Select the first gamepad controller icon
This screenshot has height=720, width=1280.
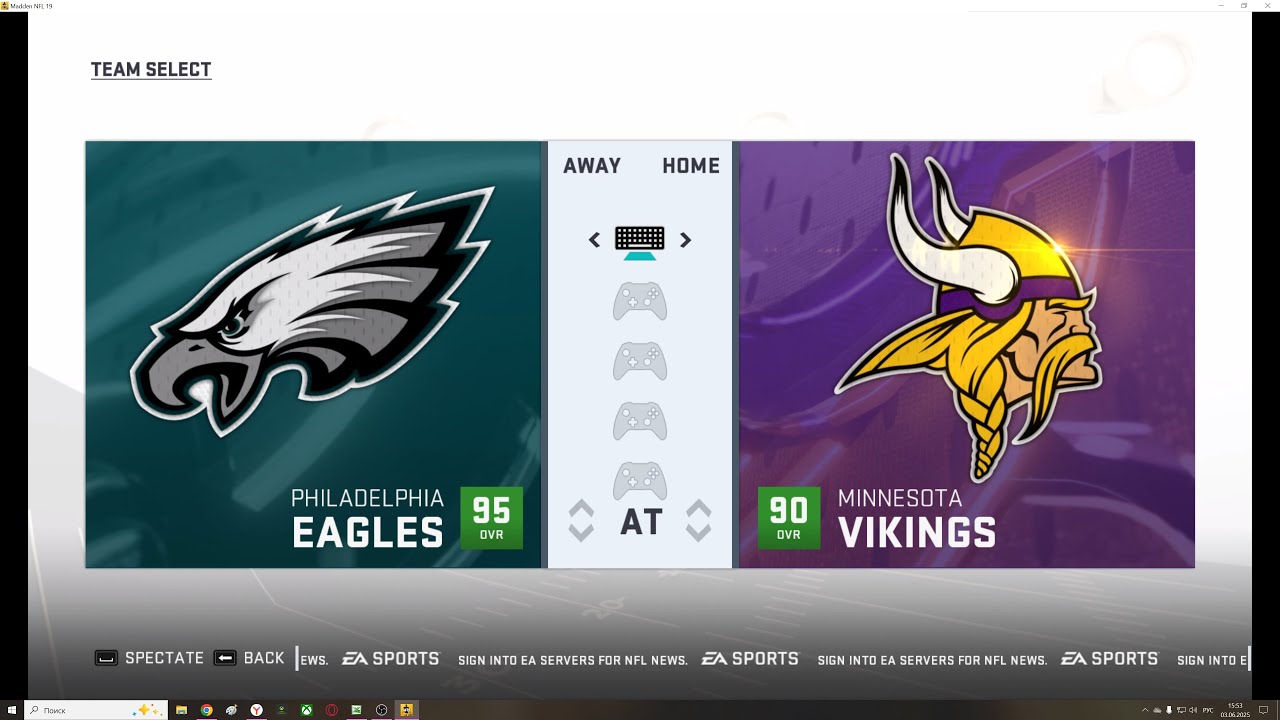click(640, 301)
